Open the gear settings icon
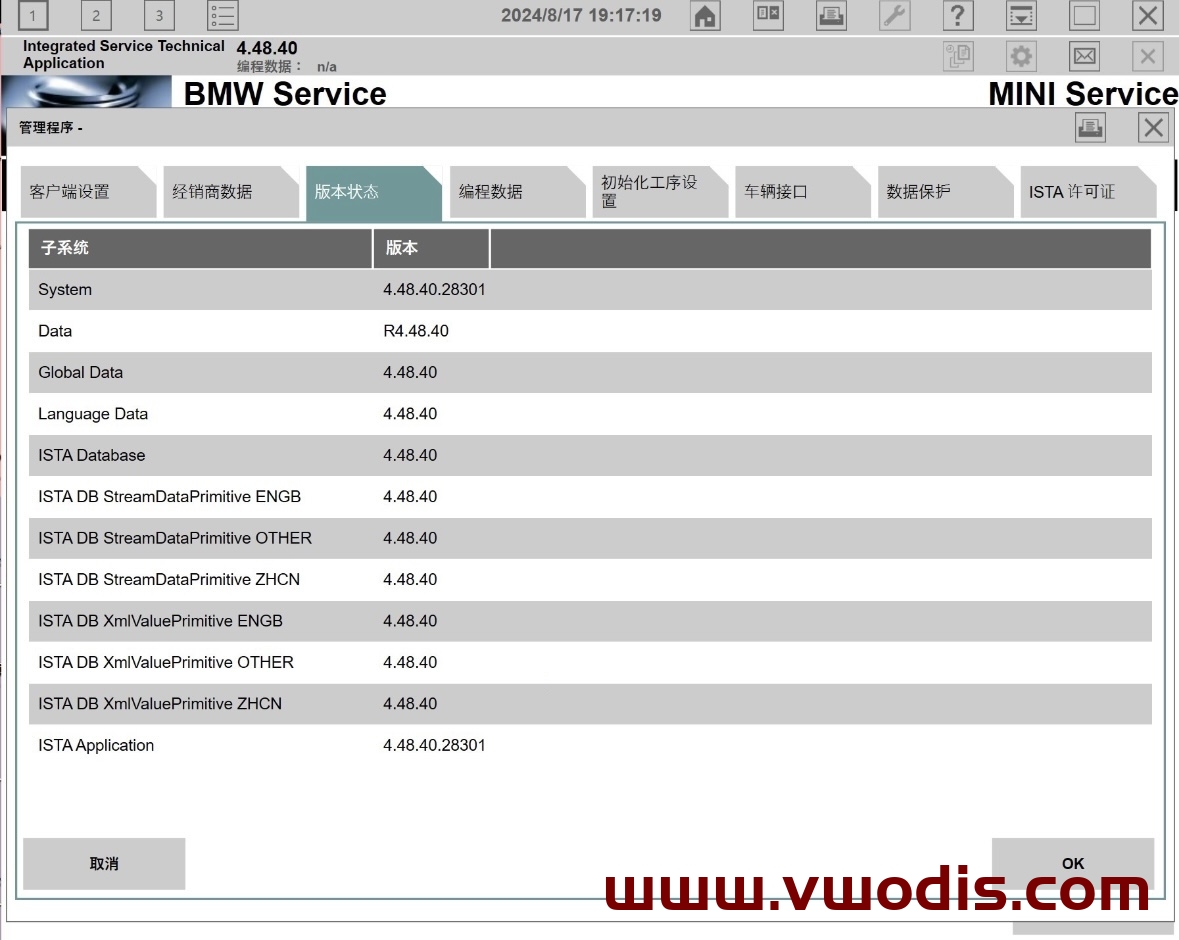Screen dimensions: 1179x940 pyautogui.click(x=1021, y=56)
